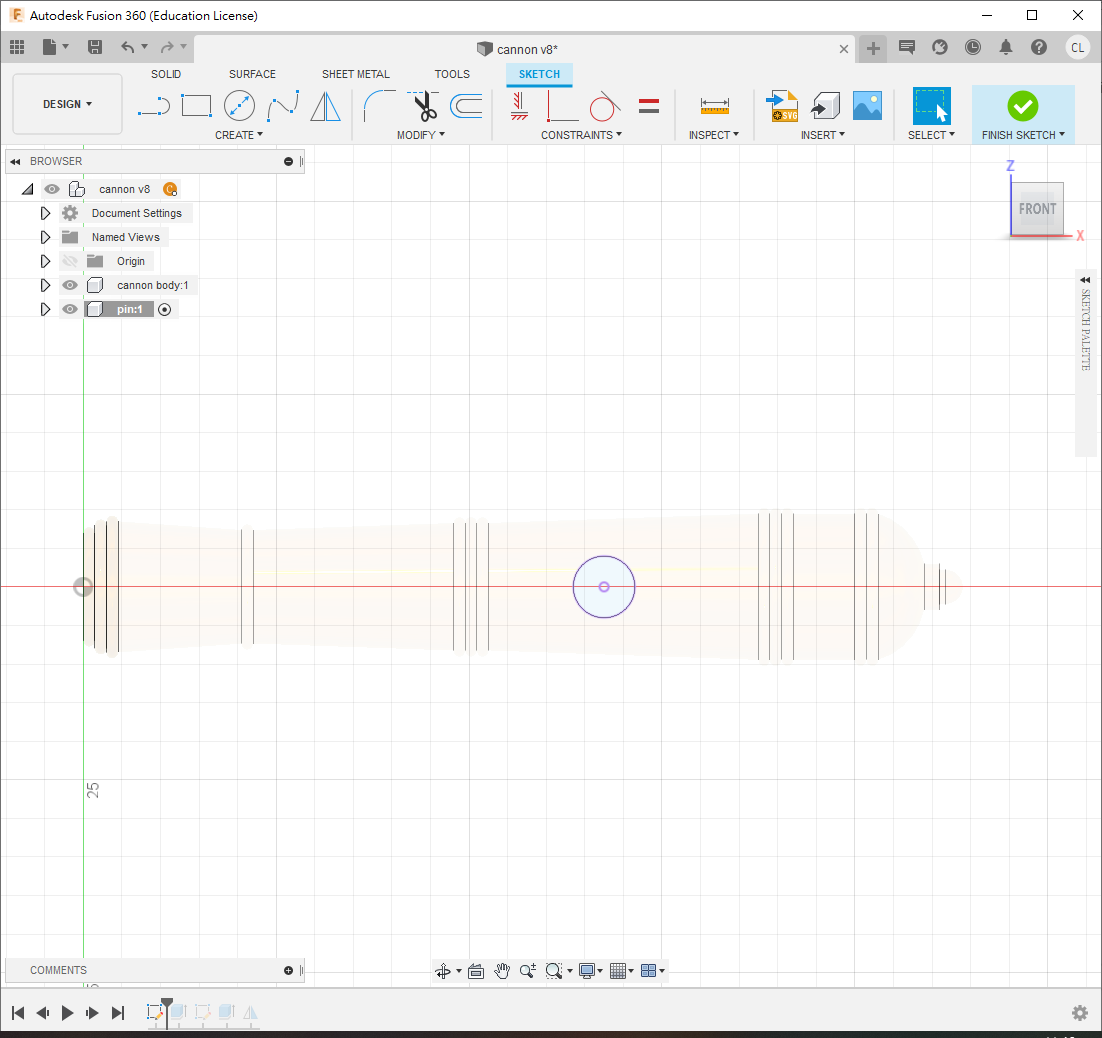
Task: Hide the cannon body:1 component
Action: click(70, 285)
